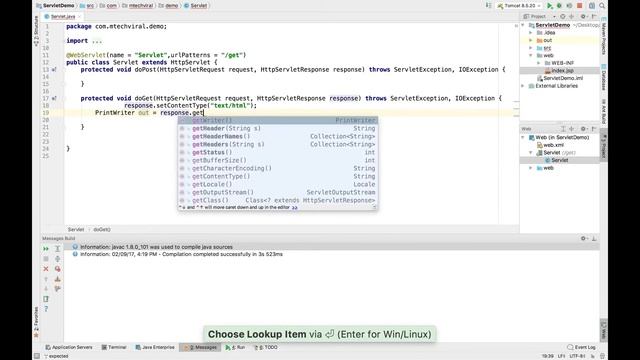Hide the Project tool window

[594, 16]
